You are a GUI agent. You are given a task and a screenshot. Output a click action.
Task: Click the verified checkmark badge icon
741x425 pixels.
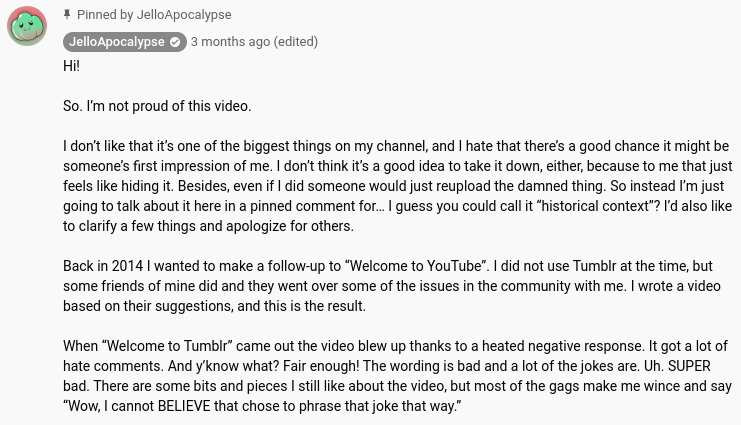click(175, 42)
